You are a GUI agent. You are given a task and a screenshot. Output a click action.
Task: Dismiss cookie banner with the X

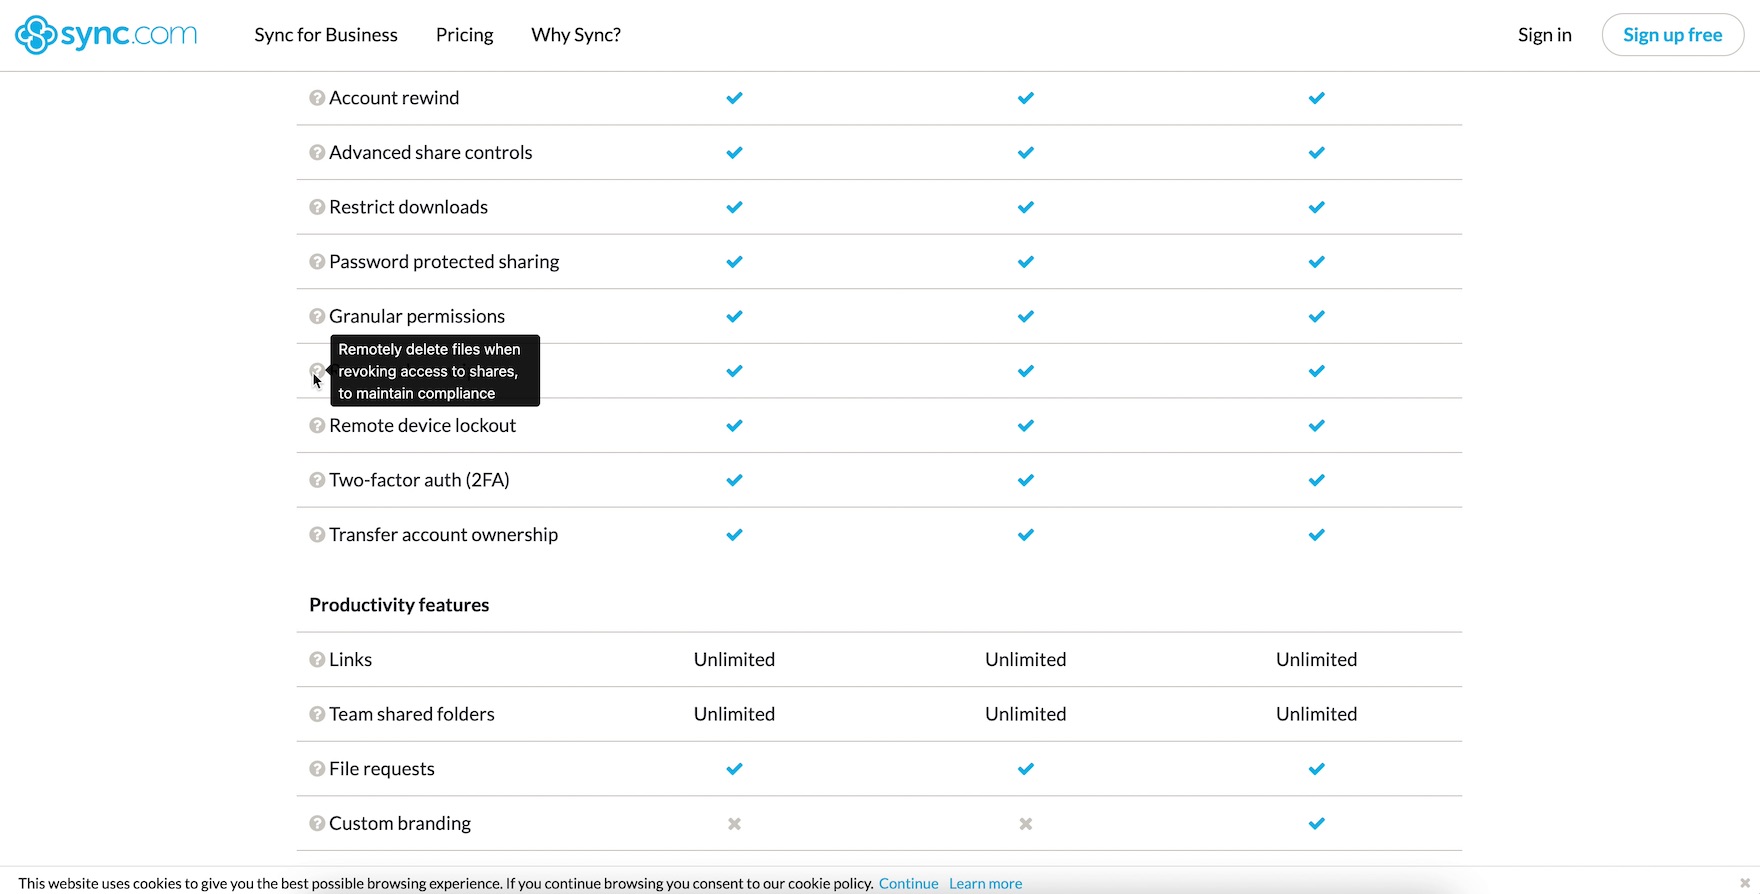point(1745,883)
